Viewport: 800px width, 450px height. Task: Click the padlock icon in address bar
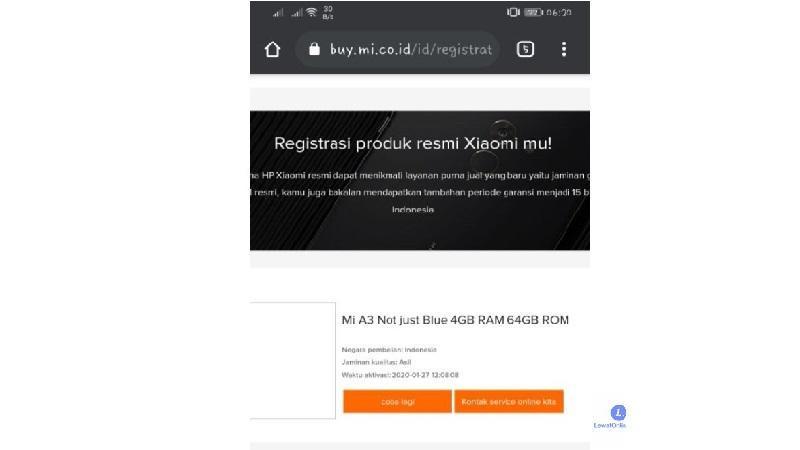[314, 49]
